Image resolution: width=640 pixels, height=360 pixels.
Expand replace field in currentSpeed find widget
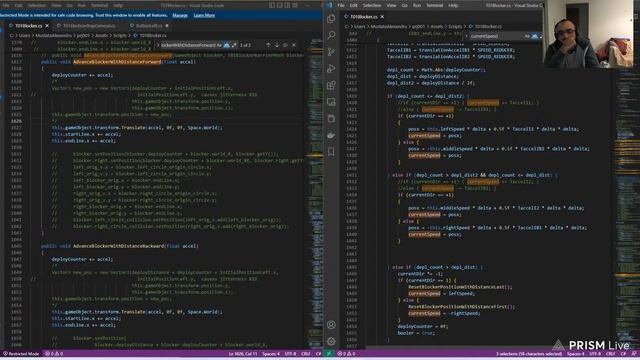coord(467,36)
